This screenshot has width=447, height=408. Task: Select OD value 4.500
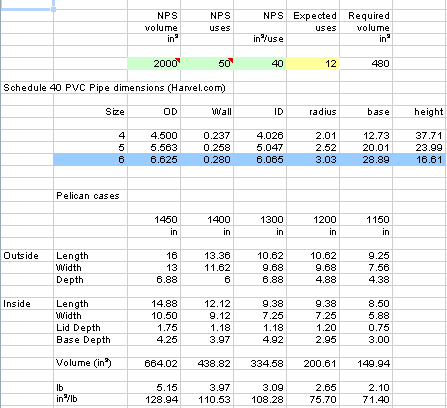pyautogui.click(x=164, y=136)
